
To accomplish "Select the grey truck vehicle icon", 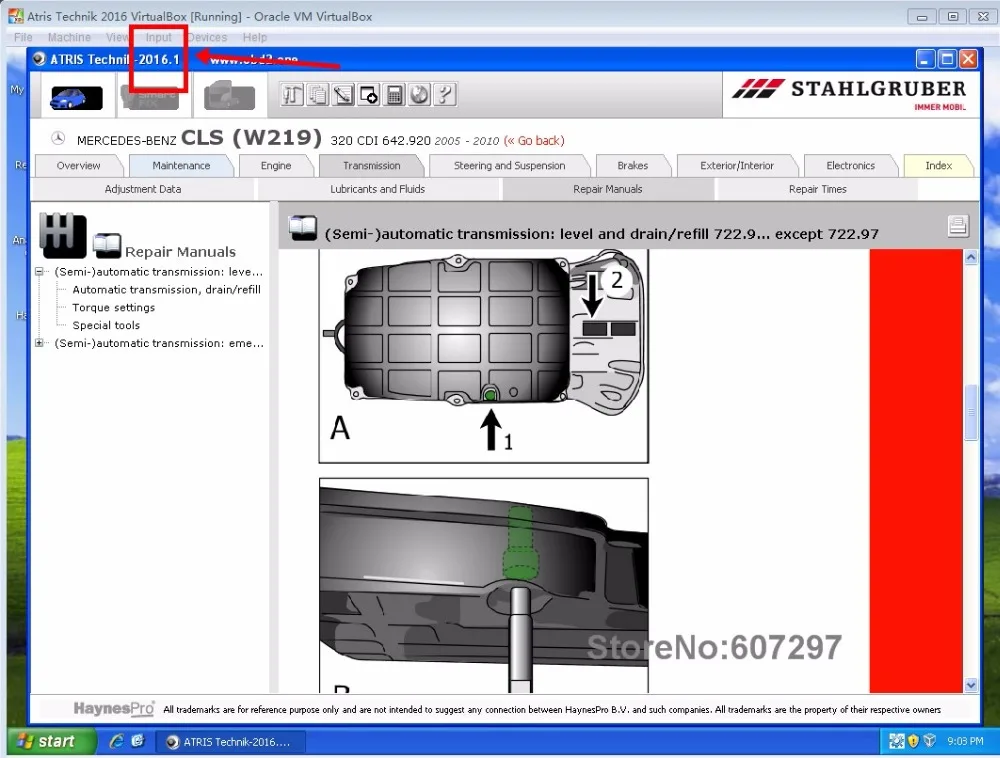I will pos(229,96).
